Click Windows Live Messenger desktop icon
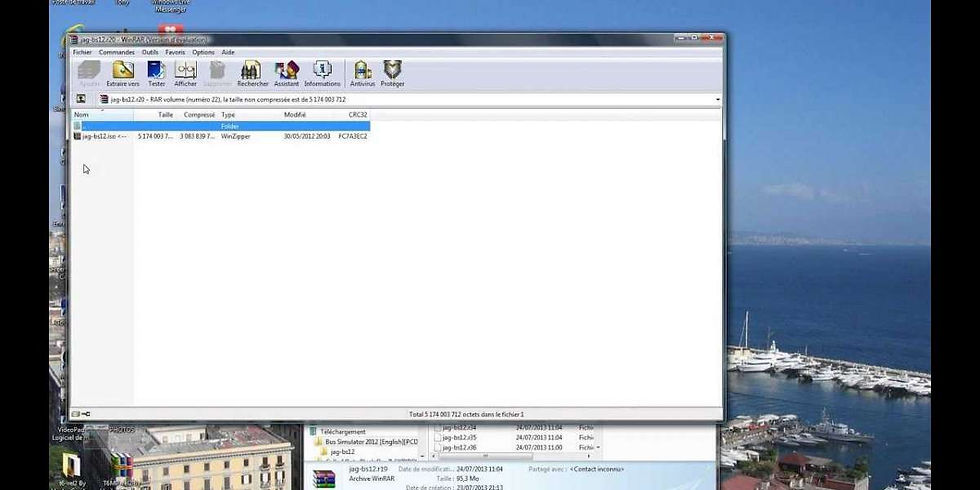 click(x=171, y=4)
